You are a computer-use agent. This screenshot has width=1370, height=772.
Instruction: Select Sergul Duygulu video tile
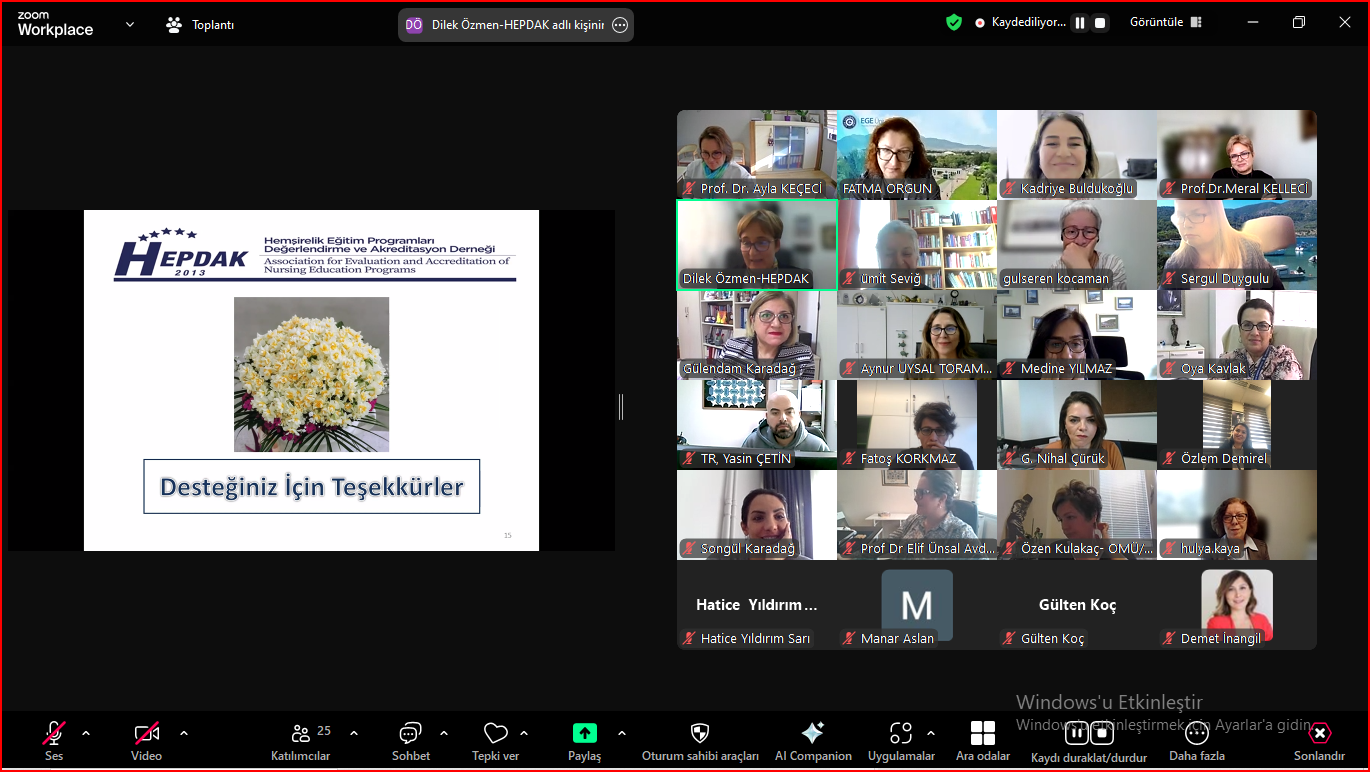click(1237, 245)
